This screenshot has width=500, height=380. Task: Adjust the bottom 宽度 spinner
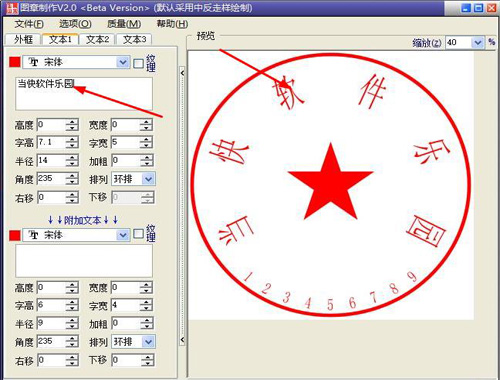[146, 287]
